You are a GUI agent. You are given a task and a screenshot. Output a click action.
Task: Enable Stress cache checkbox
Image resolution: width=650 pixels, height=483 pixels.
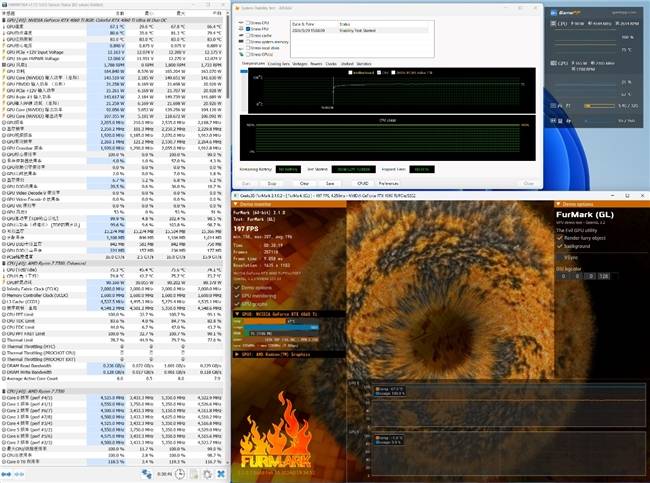pyautogui.click(x=248, y=35)
